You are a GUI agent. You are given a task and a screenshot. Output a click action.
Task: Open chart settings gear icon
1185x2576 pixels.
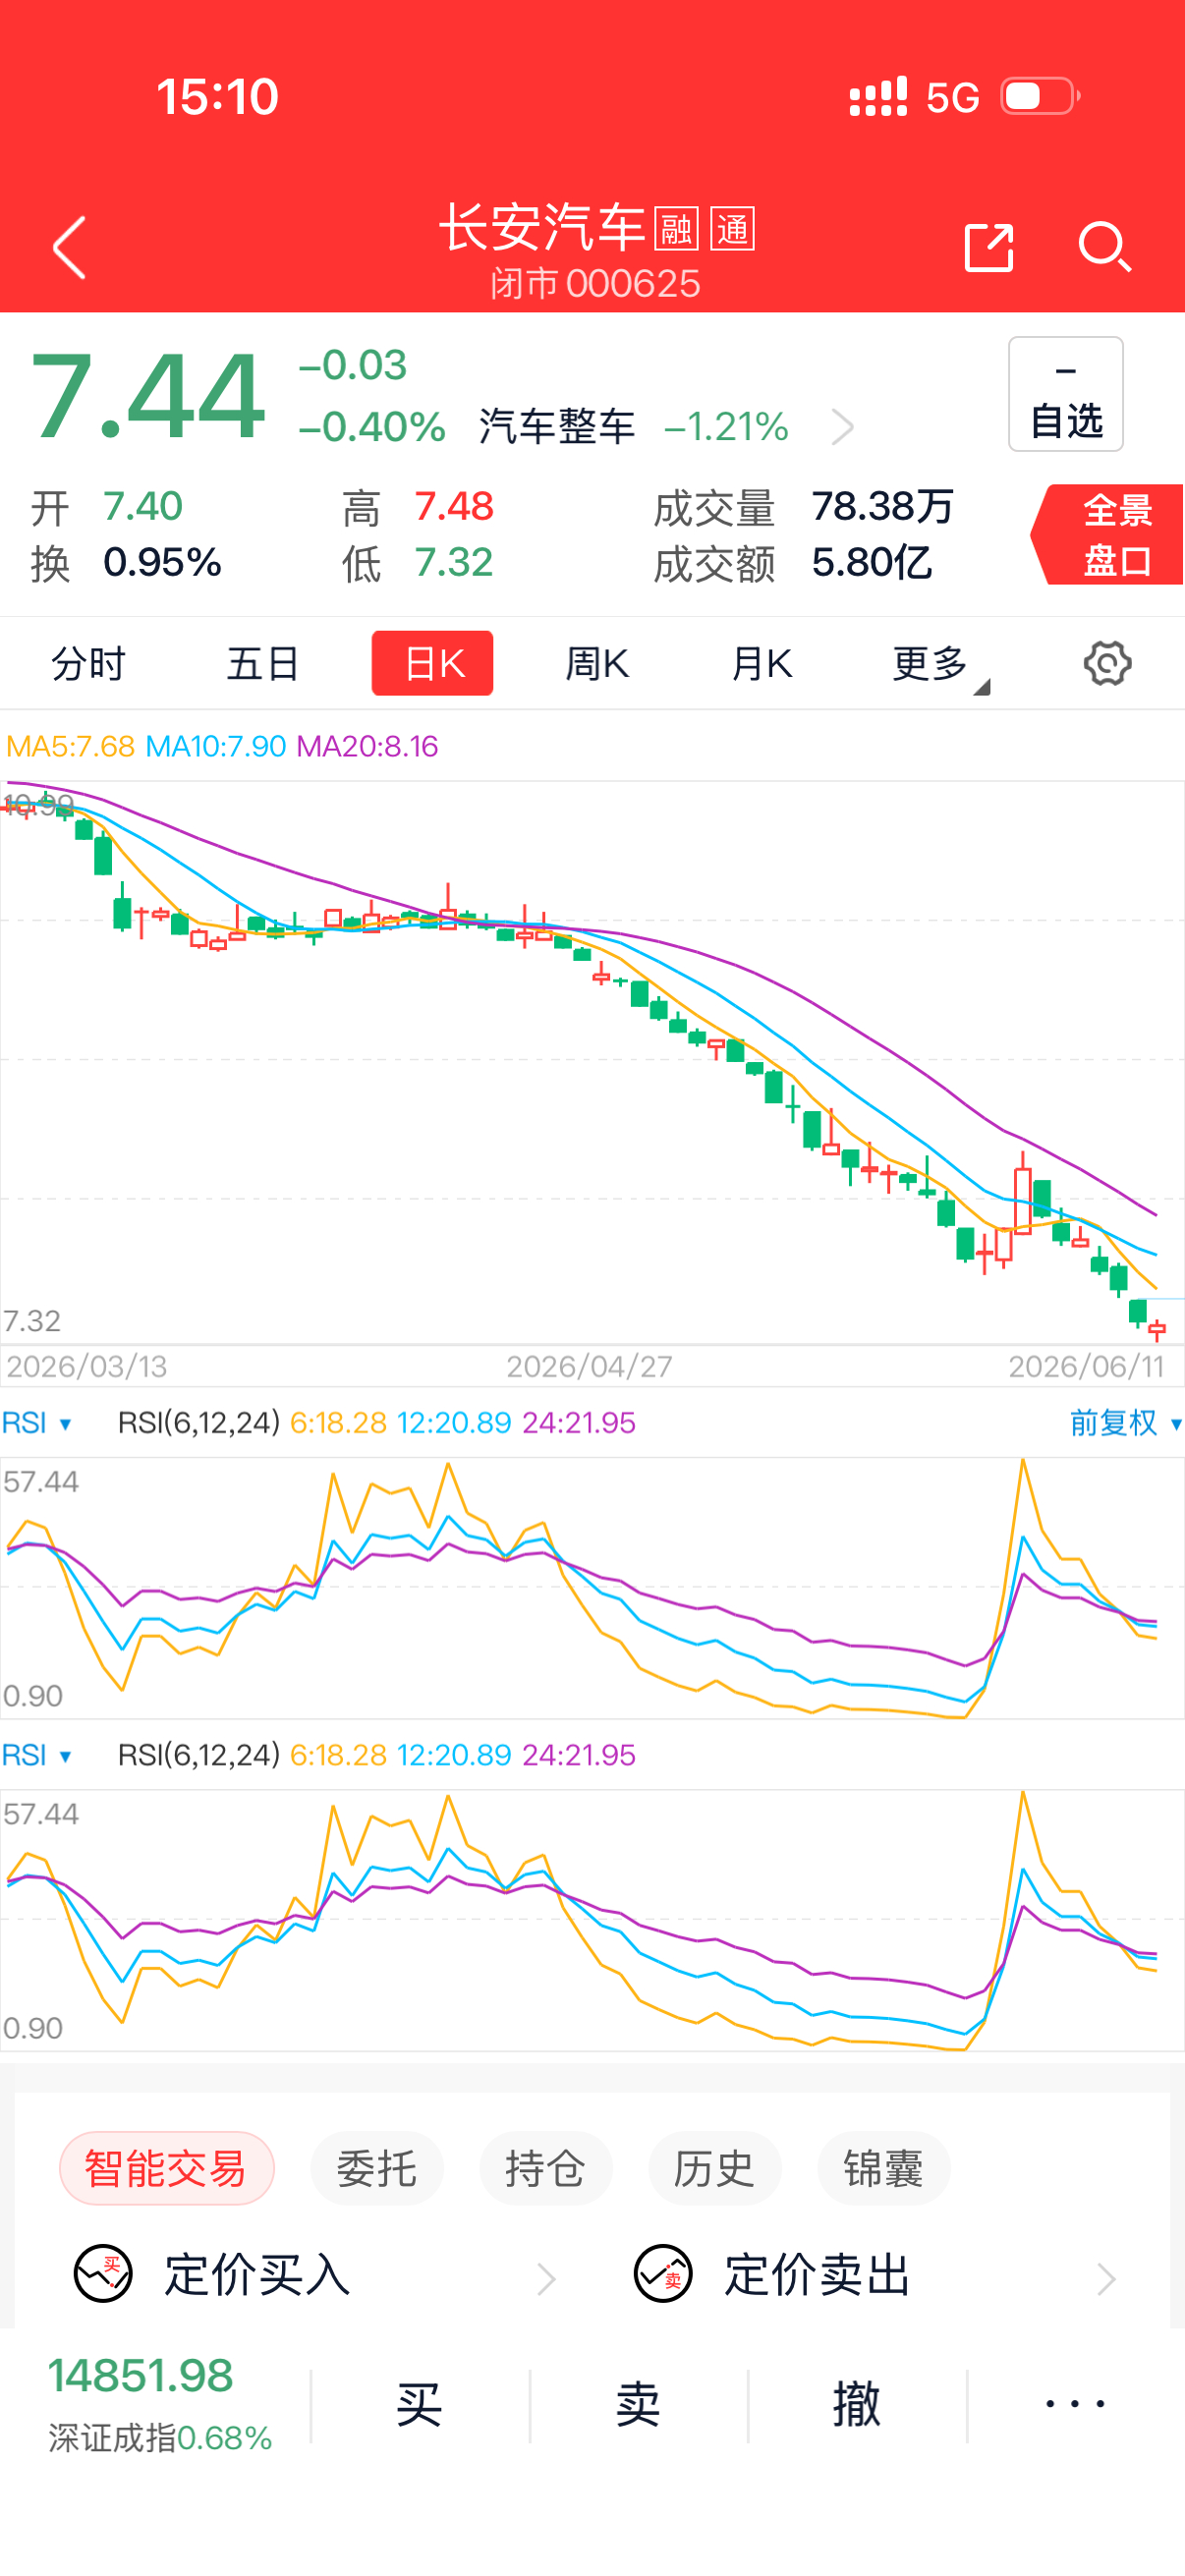(1107, 663)
